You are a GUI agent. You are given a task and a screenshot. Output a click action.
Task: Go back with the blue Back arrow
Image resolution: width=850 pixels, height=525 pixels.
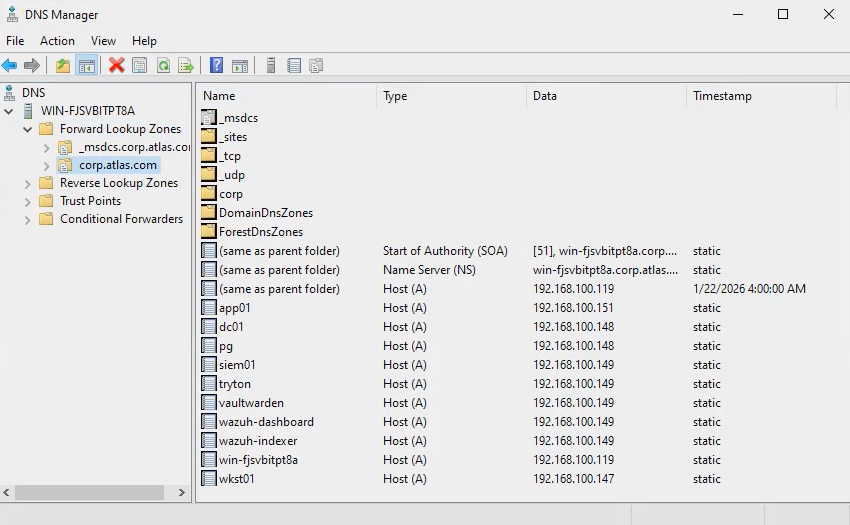point(9,66)
